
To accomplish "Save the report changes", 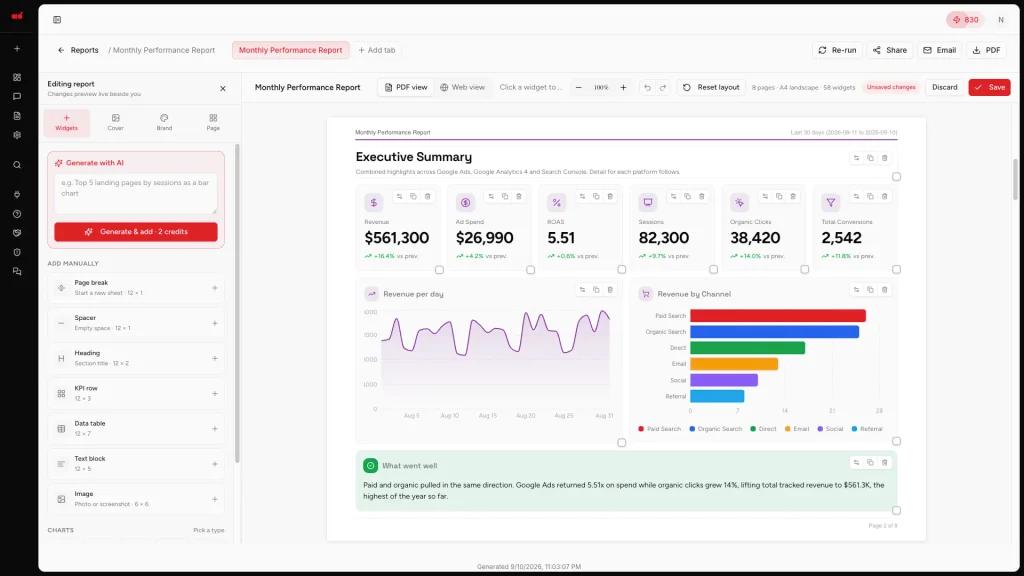I will coord(989,88).
